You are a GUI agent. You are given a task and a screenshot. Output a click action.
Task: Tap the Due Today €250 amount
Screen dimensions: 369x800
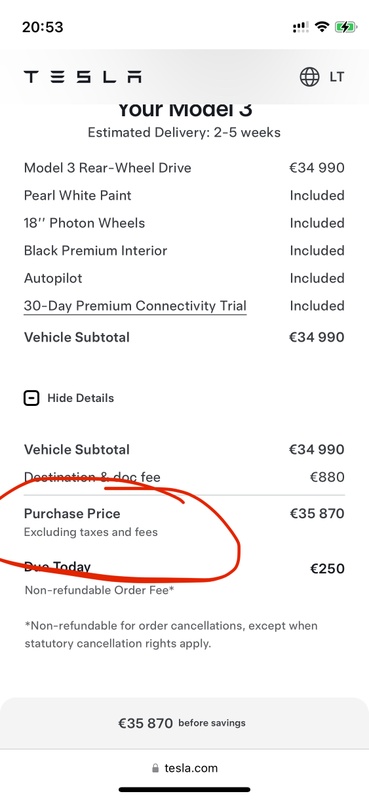pos(327,568)
